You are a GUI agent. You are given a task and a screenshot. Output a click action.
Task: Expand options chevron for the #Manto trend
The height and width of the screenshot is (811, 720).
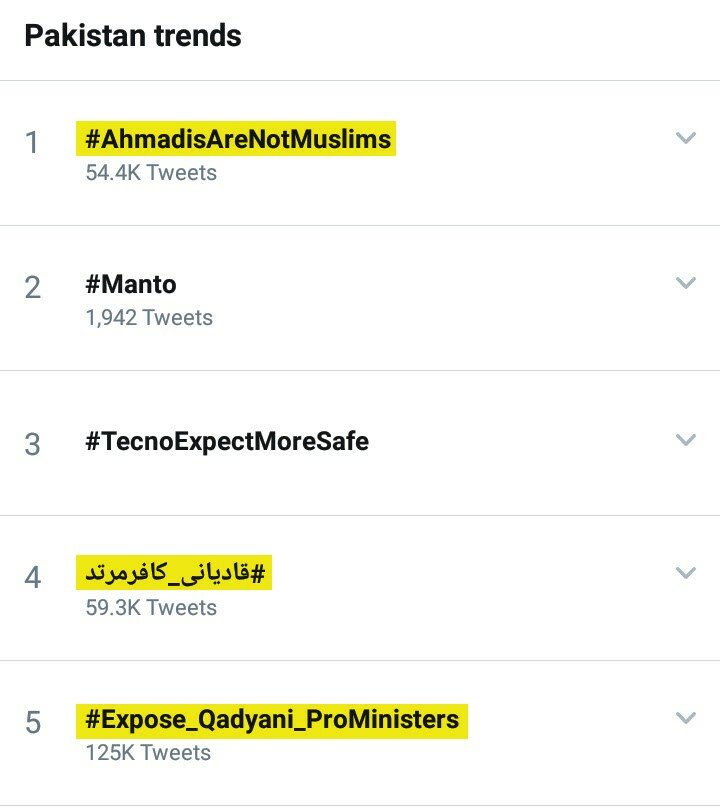click(x=685, y=283)
